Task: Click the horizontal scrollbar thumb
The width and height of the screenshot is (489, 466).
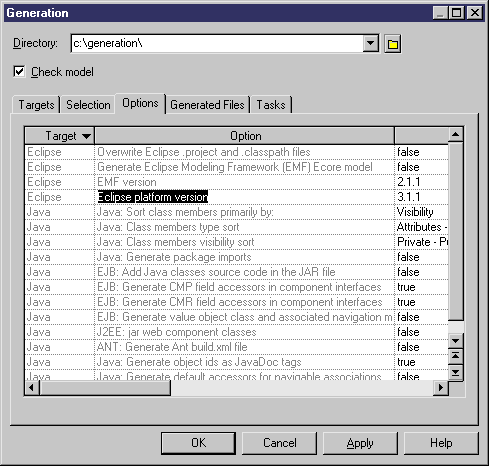Action: click(x=105, y=388)
